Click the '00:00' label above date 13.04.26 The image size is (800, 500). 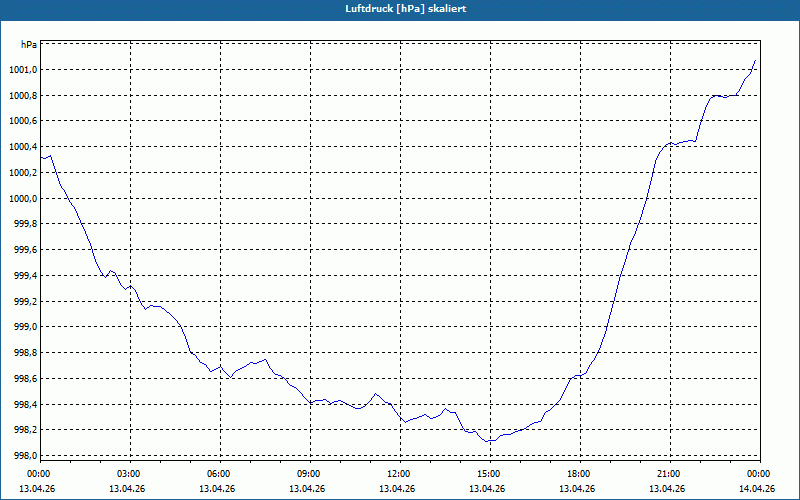pyautogui.click(x=37, y=474)
